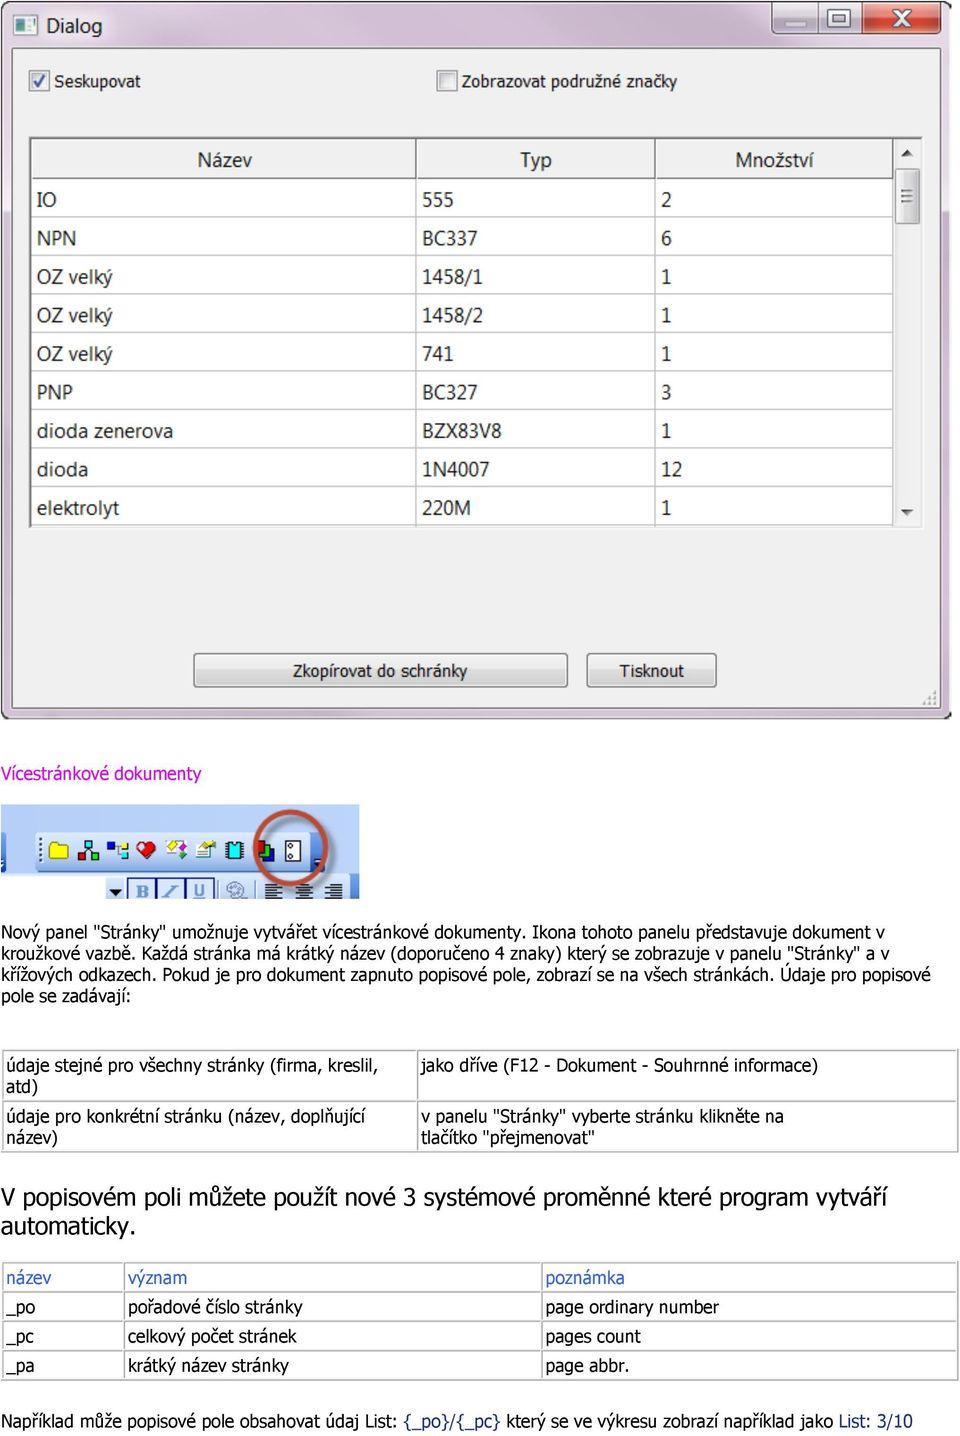Maximize the Dialog window
Image resolution: width=960 pixels, height=1436 pixels.
pyautogui.click(x=839, y=18)
